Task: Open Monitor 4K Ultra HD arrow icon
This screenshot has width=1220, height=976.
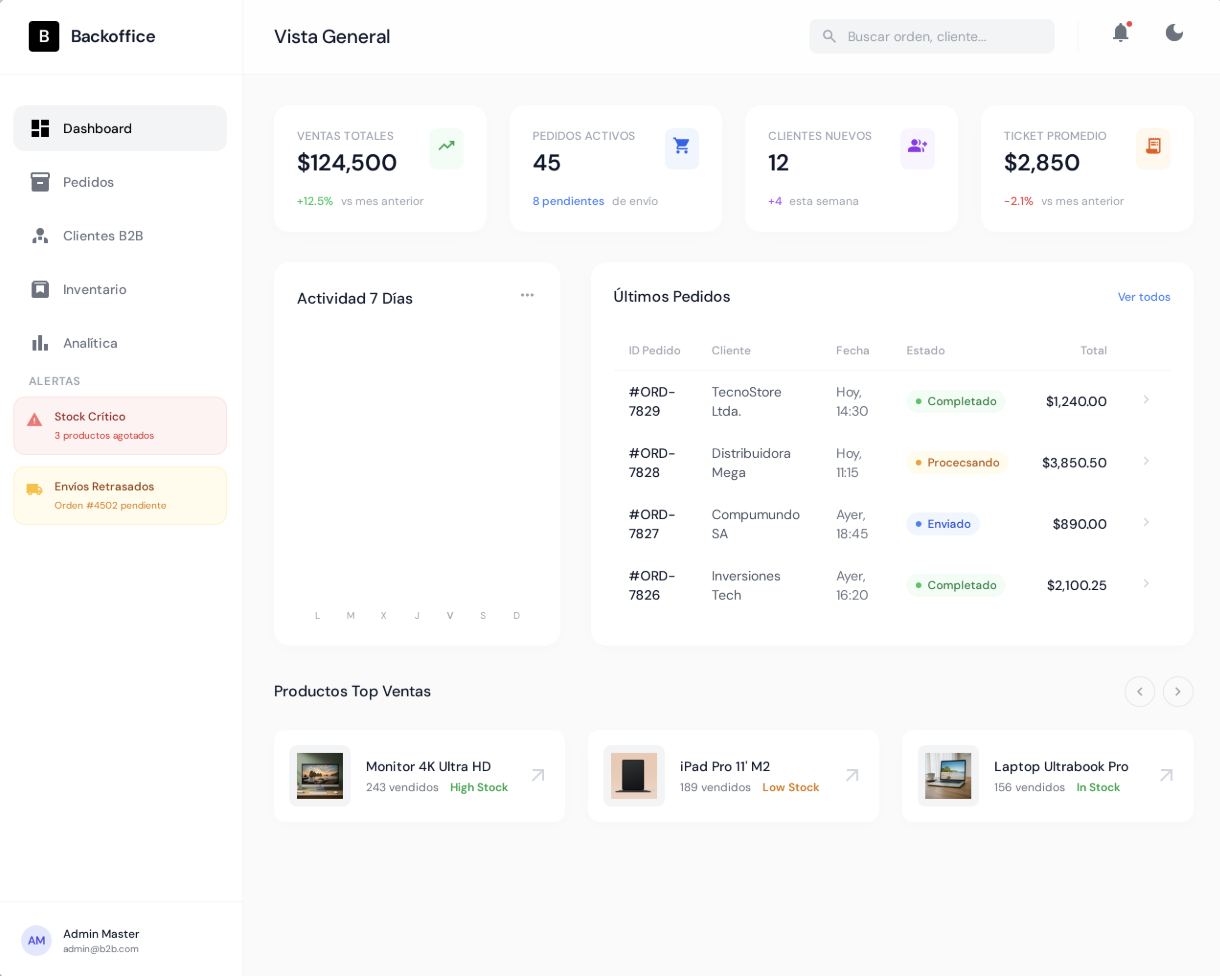Action: point(538,776)
